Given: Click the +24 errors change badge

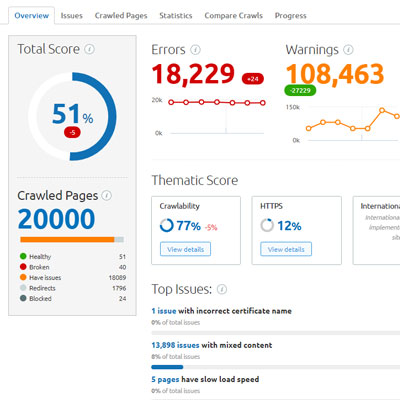Looking at the screenshot, I should click(x=253, y=79).
